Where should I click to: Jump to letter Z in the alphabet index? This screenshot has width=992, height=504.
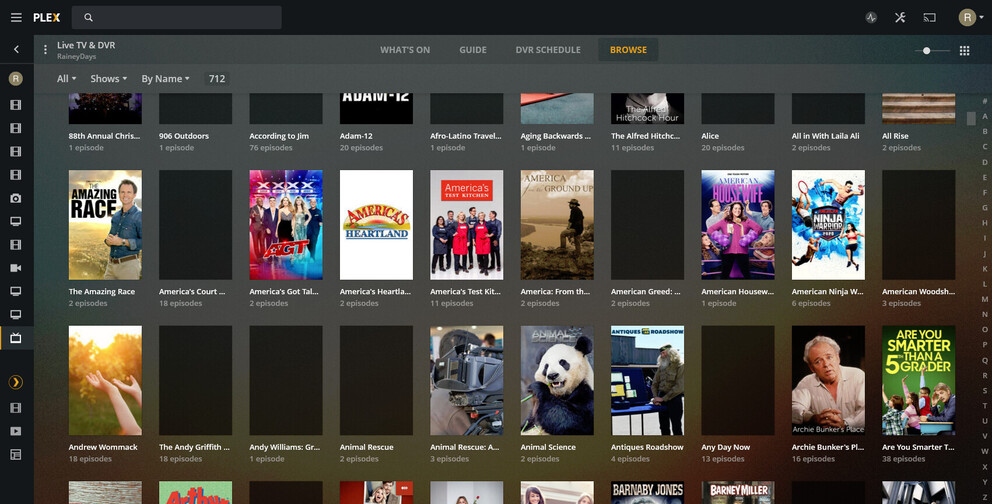[x=984, y=497]
